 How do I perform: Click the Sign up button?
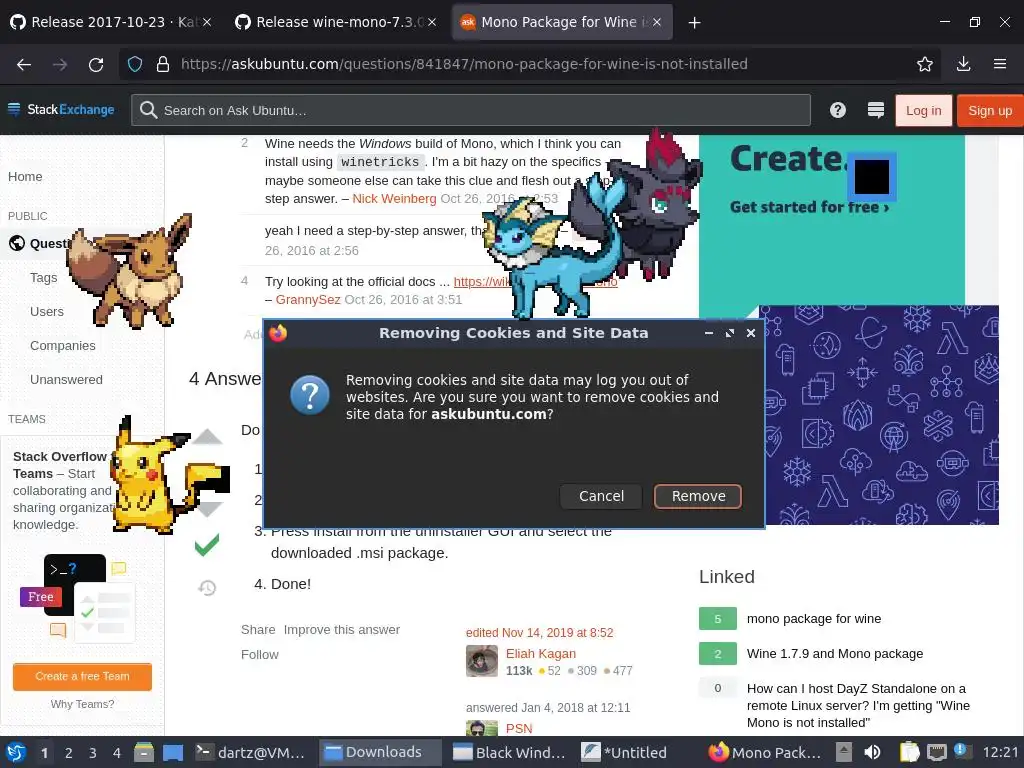pos(989,110)
